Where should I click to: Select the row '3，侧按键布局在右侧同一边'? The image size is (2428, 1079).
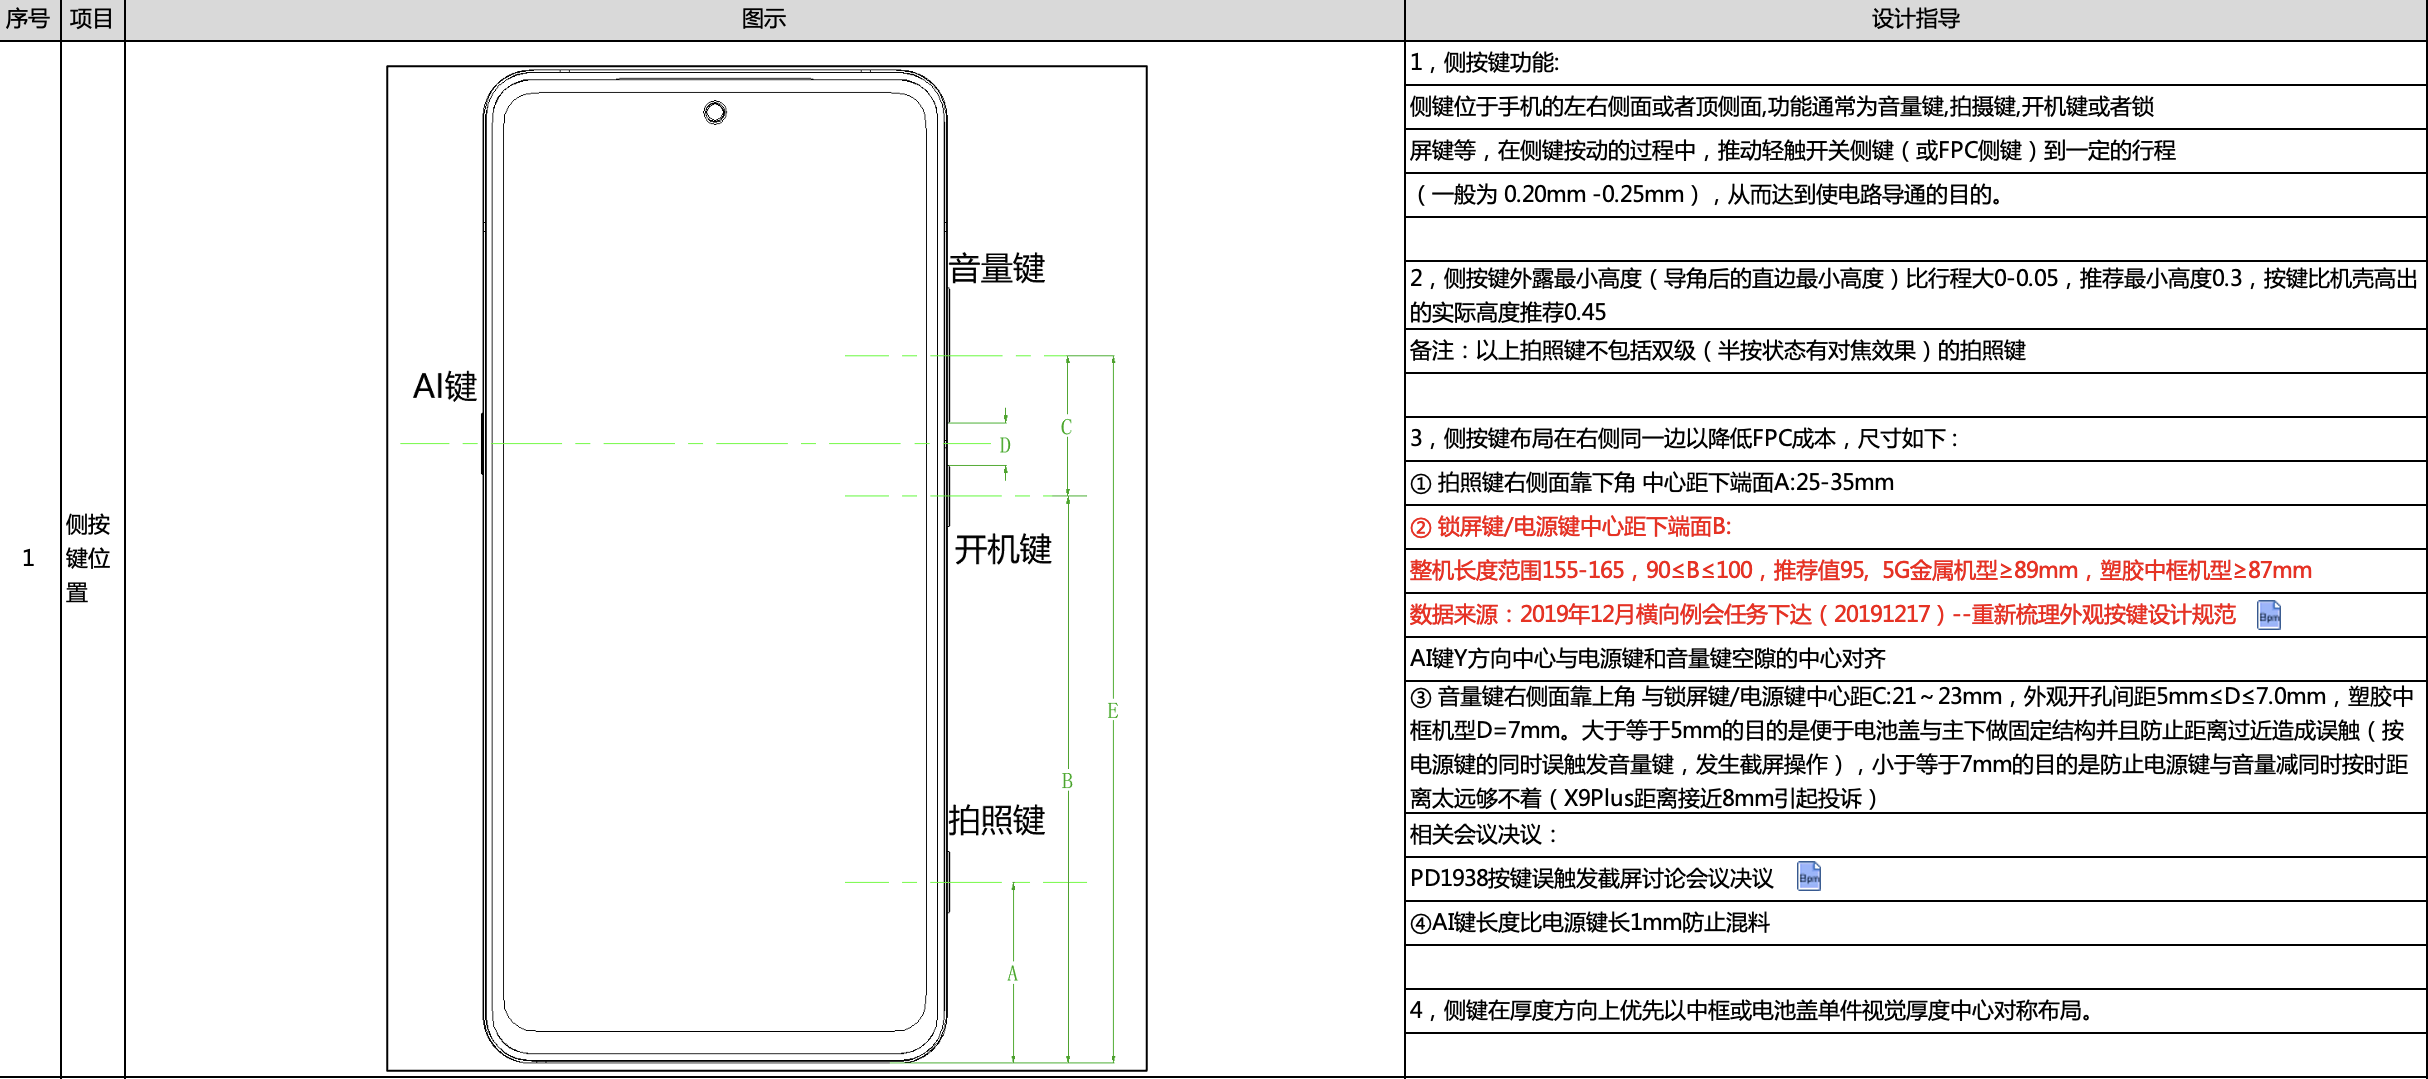coord(1916,439)
